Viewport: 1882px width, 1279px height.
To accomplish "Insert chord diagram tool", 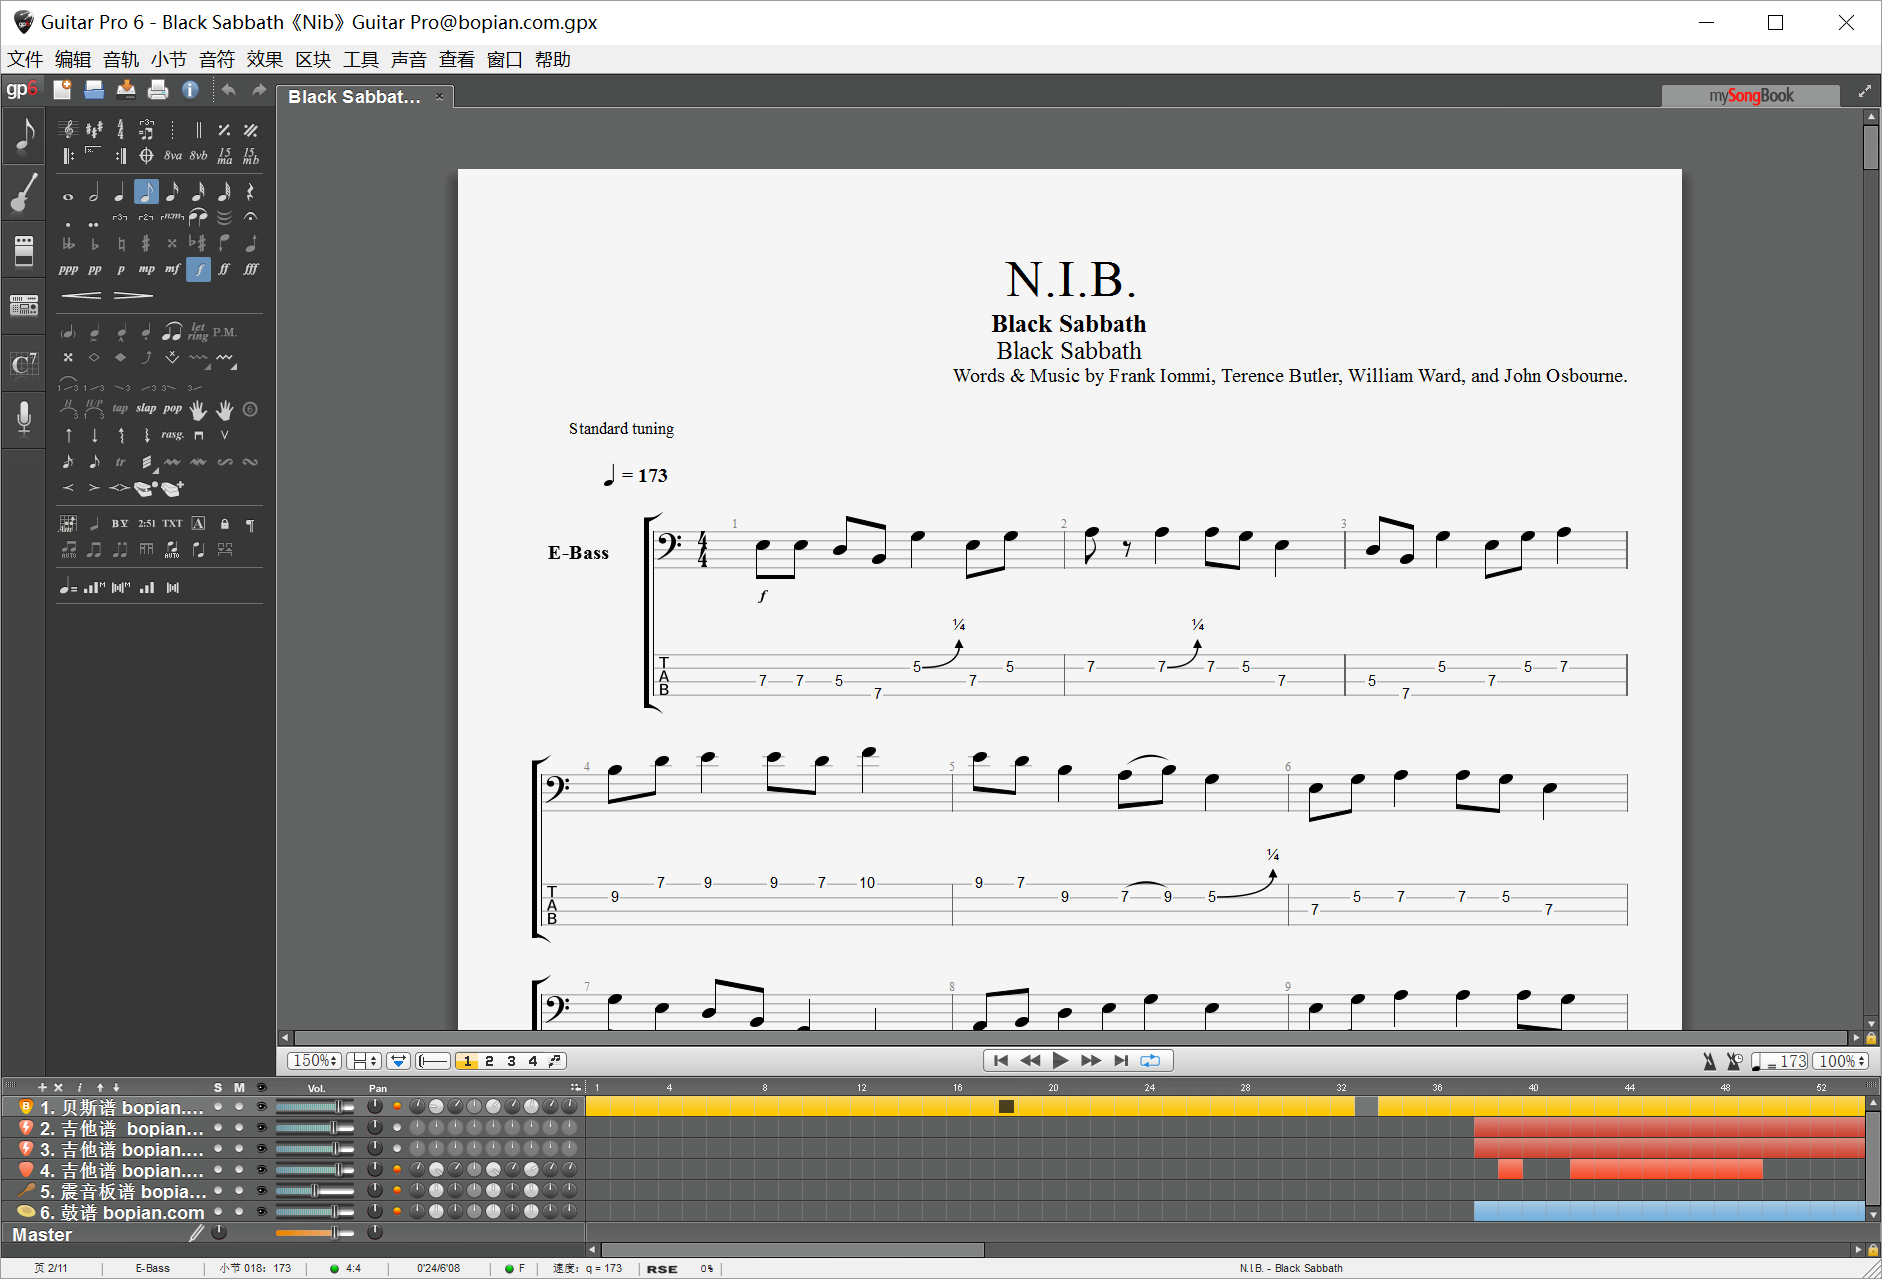I will tap(68, 524).
